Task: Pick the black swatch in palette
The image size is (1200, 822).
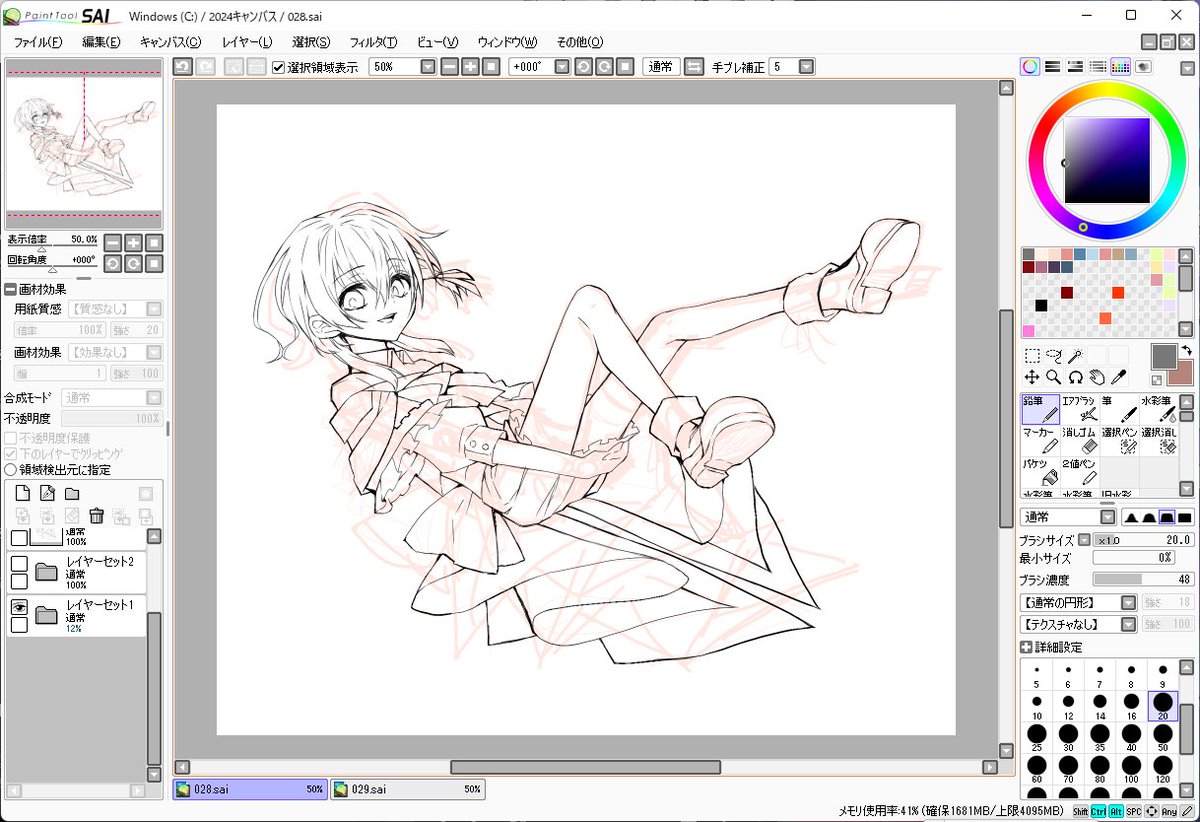Action: click(x=1041, y=305)
